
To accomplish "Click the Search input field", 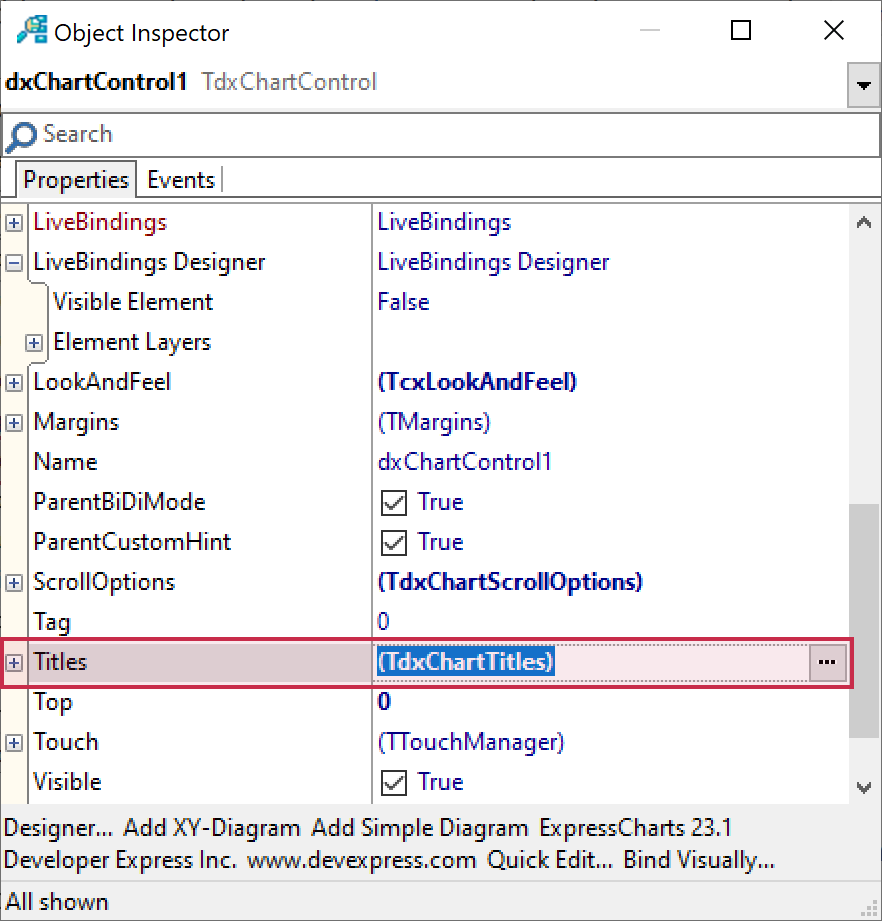I will tap(440, 135).
